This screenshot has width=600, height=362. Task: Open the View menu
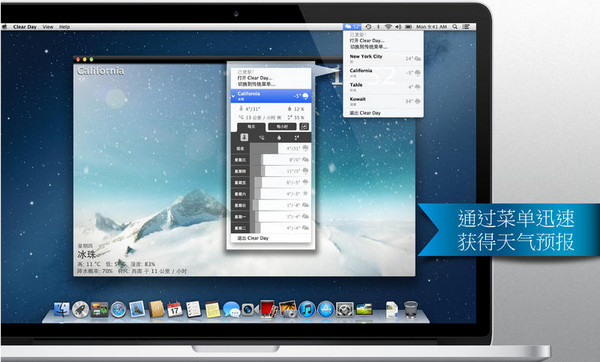[48, 27]
